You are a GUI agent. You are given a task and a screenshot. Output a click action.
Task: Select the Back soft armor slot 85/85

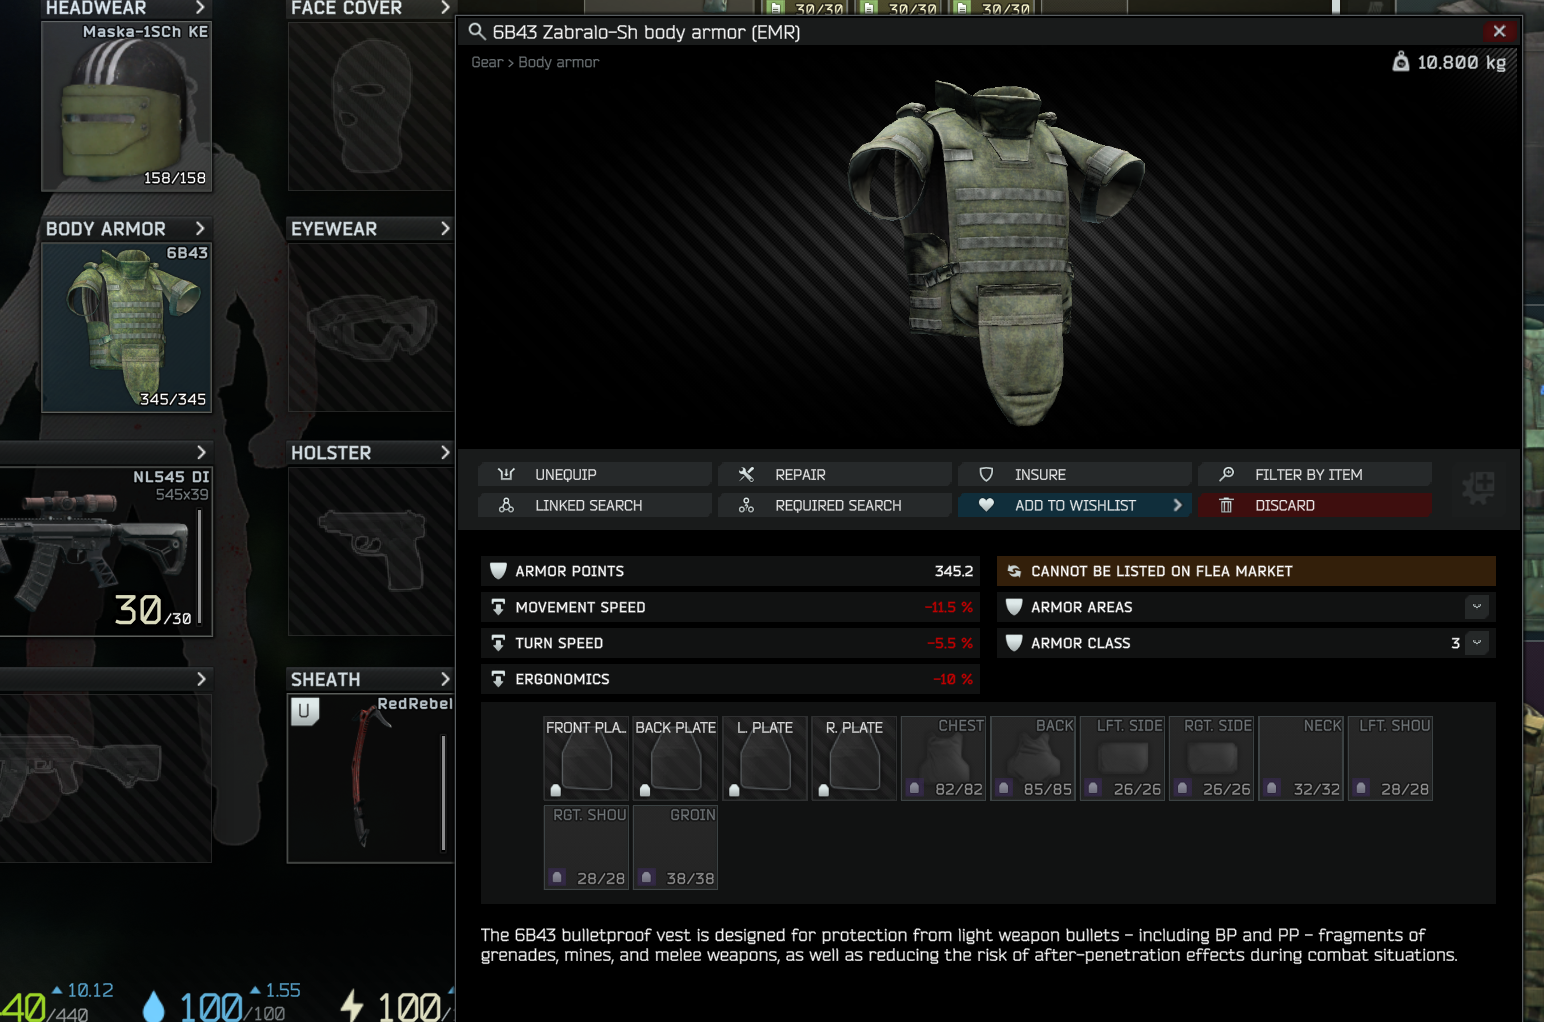1033,758
